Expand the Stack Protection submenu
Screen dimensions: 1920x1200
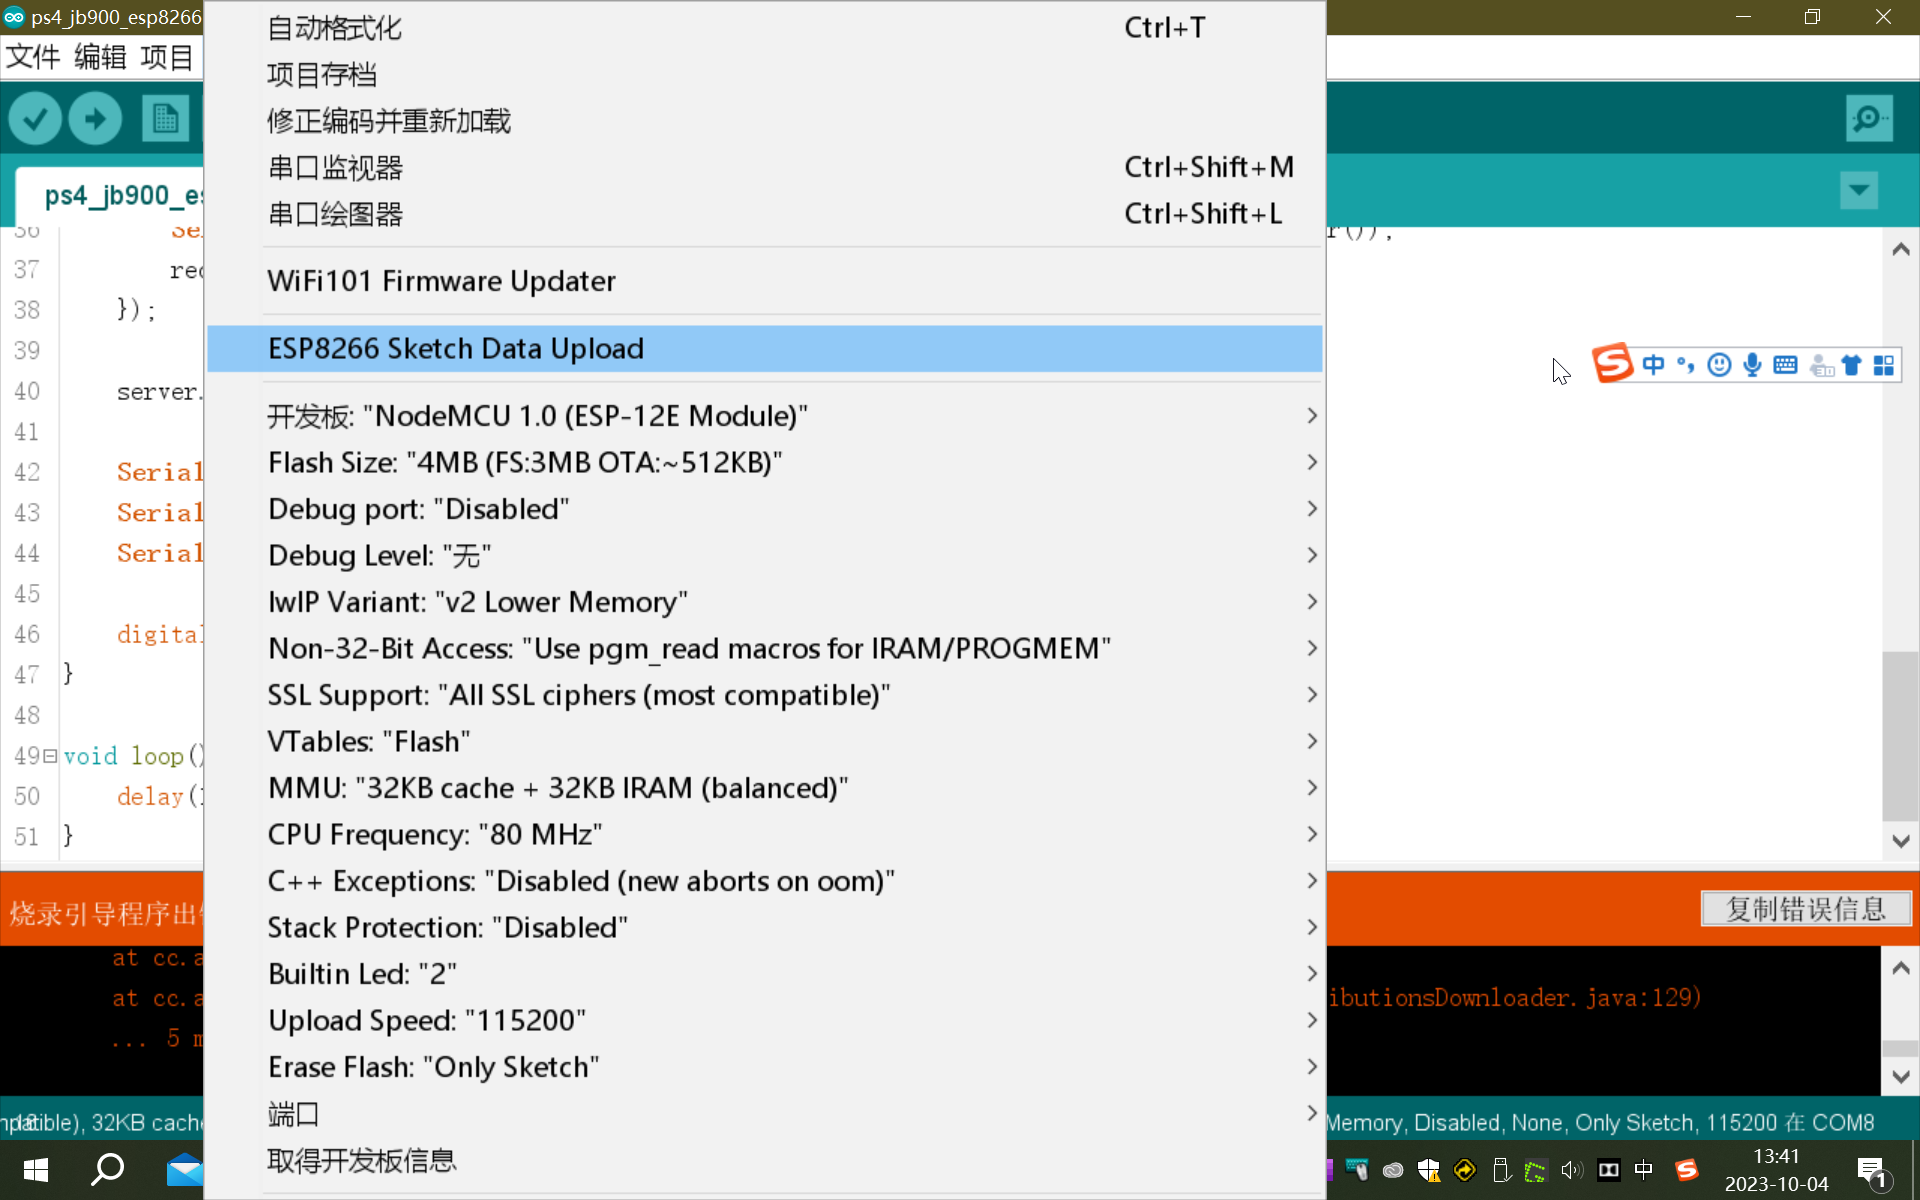tap(764, 927)
